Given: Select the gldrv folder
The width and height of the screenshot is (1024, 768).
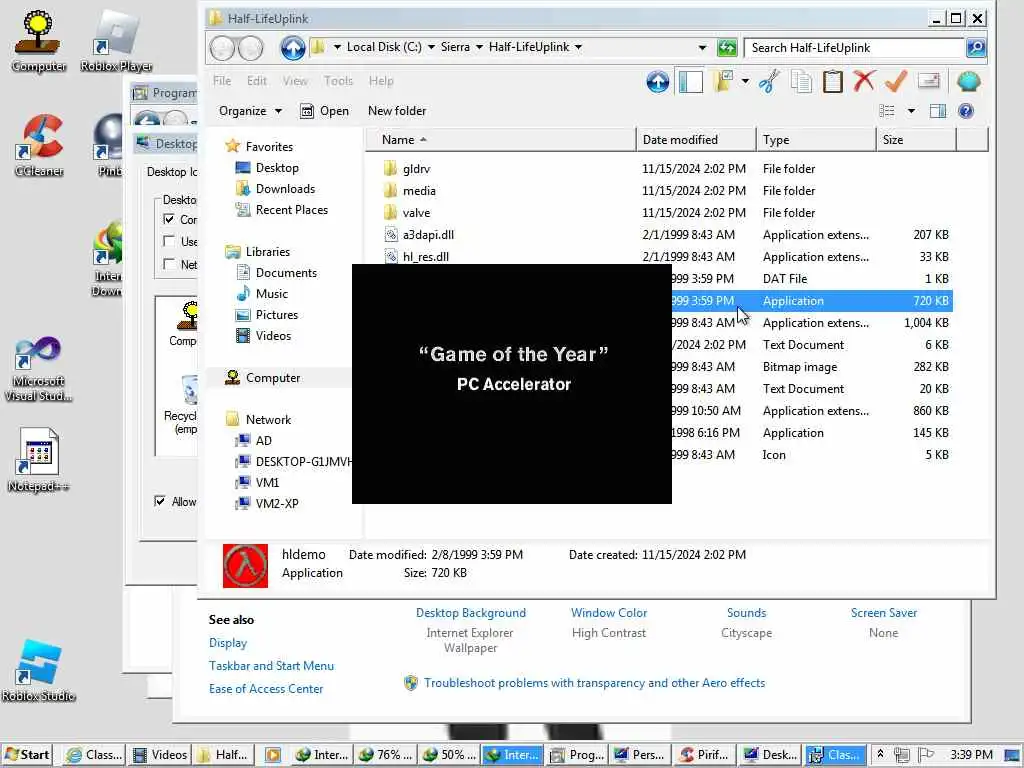Looking at the screenshot, I should 417,168.
